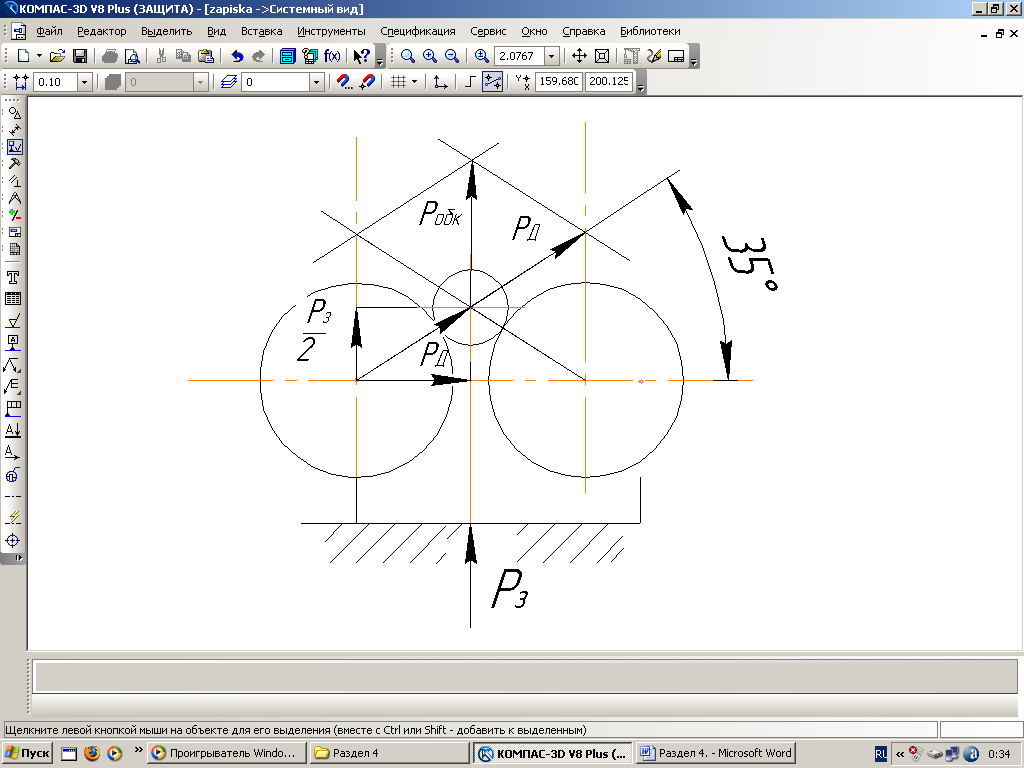Select the pan (move view) cross-arrows icon
Viewport: 1024px width, 768px height.
[579, 56]
